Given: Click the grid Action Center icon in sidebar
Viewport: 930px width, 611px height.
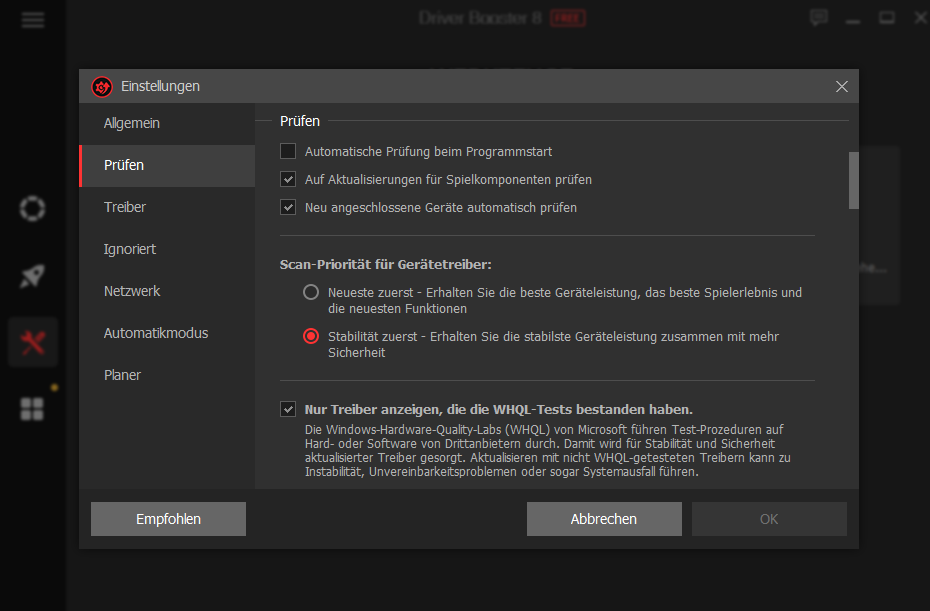Looking at the screenshot, I should (x=31, y=408).
